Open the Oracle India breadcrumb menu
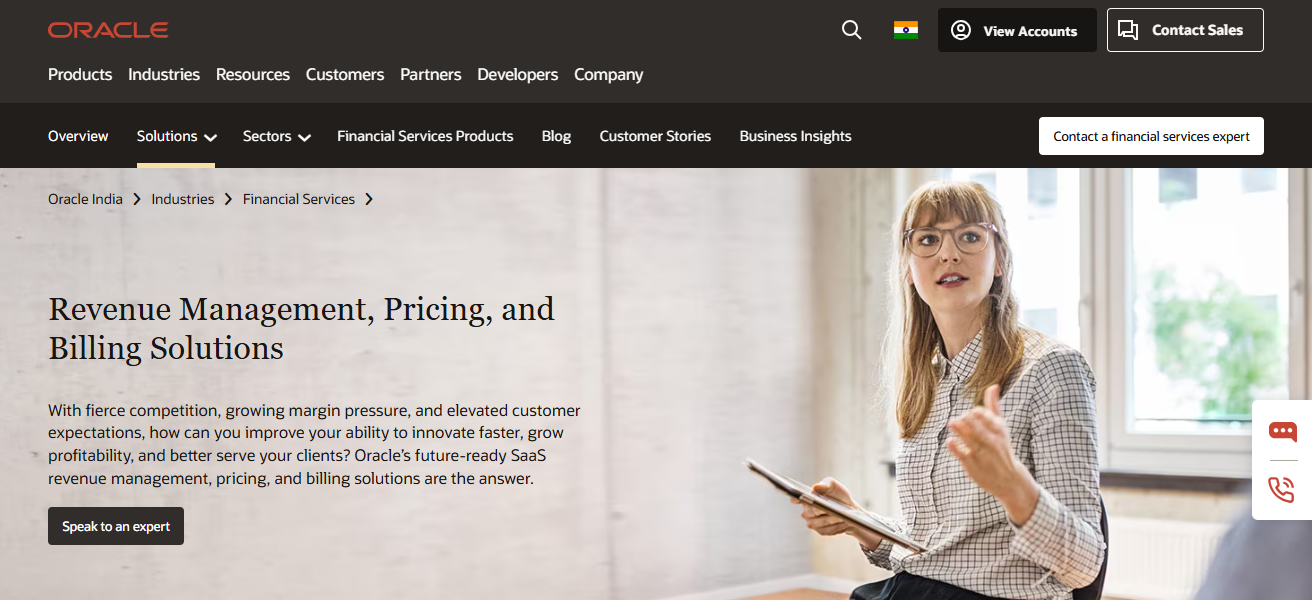 85,199
